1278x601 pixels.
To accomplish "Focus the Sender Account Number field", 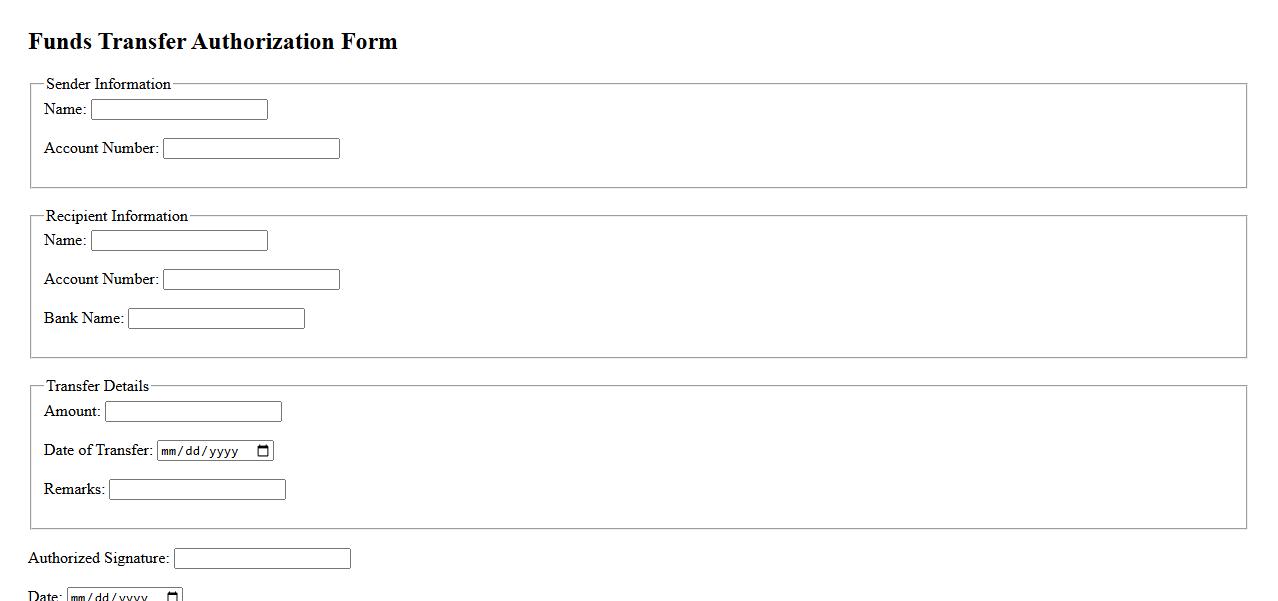I will coord(251,149).
